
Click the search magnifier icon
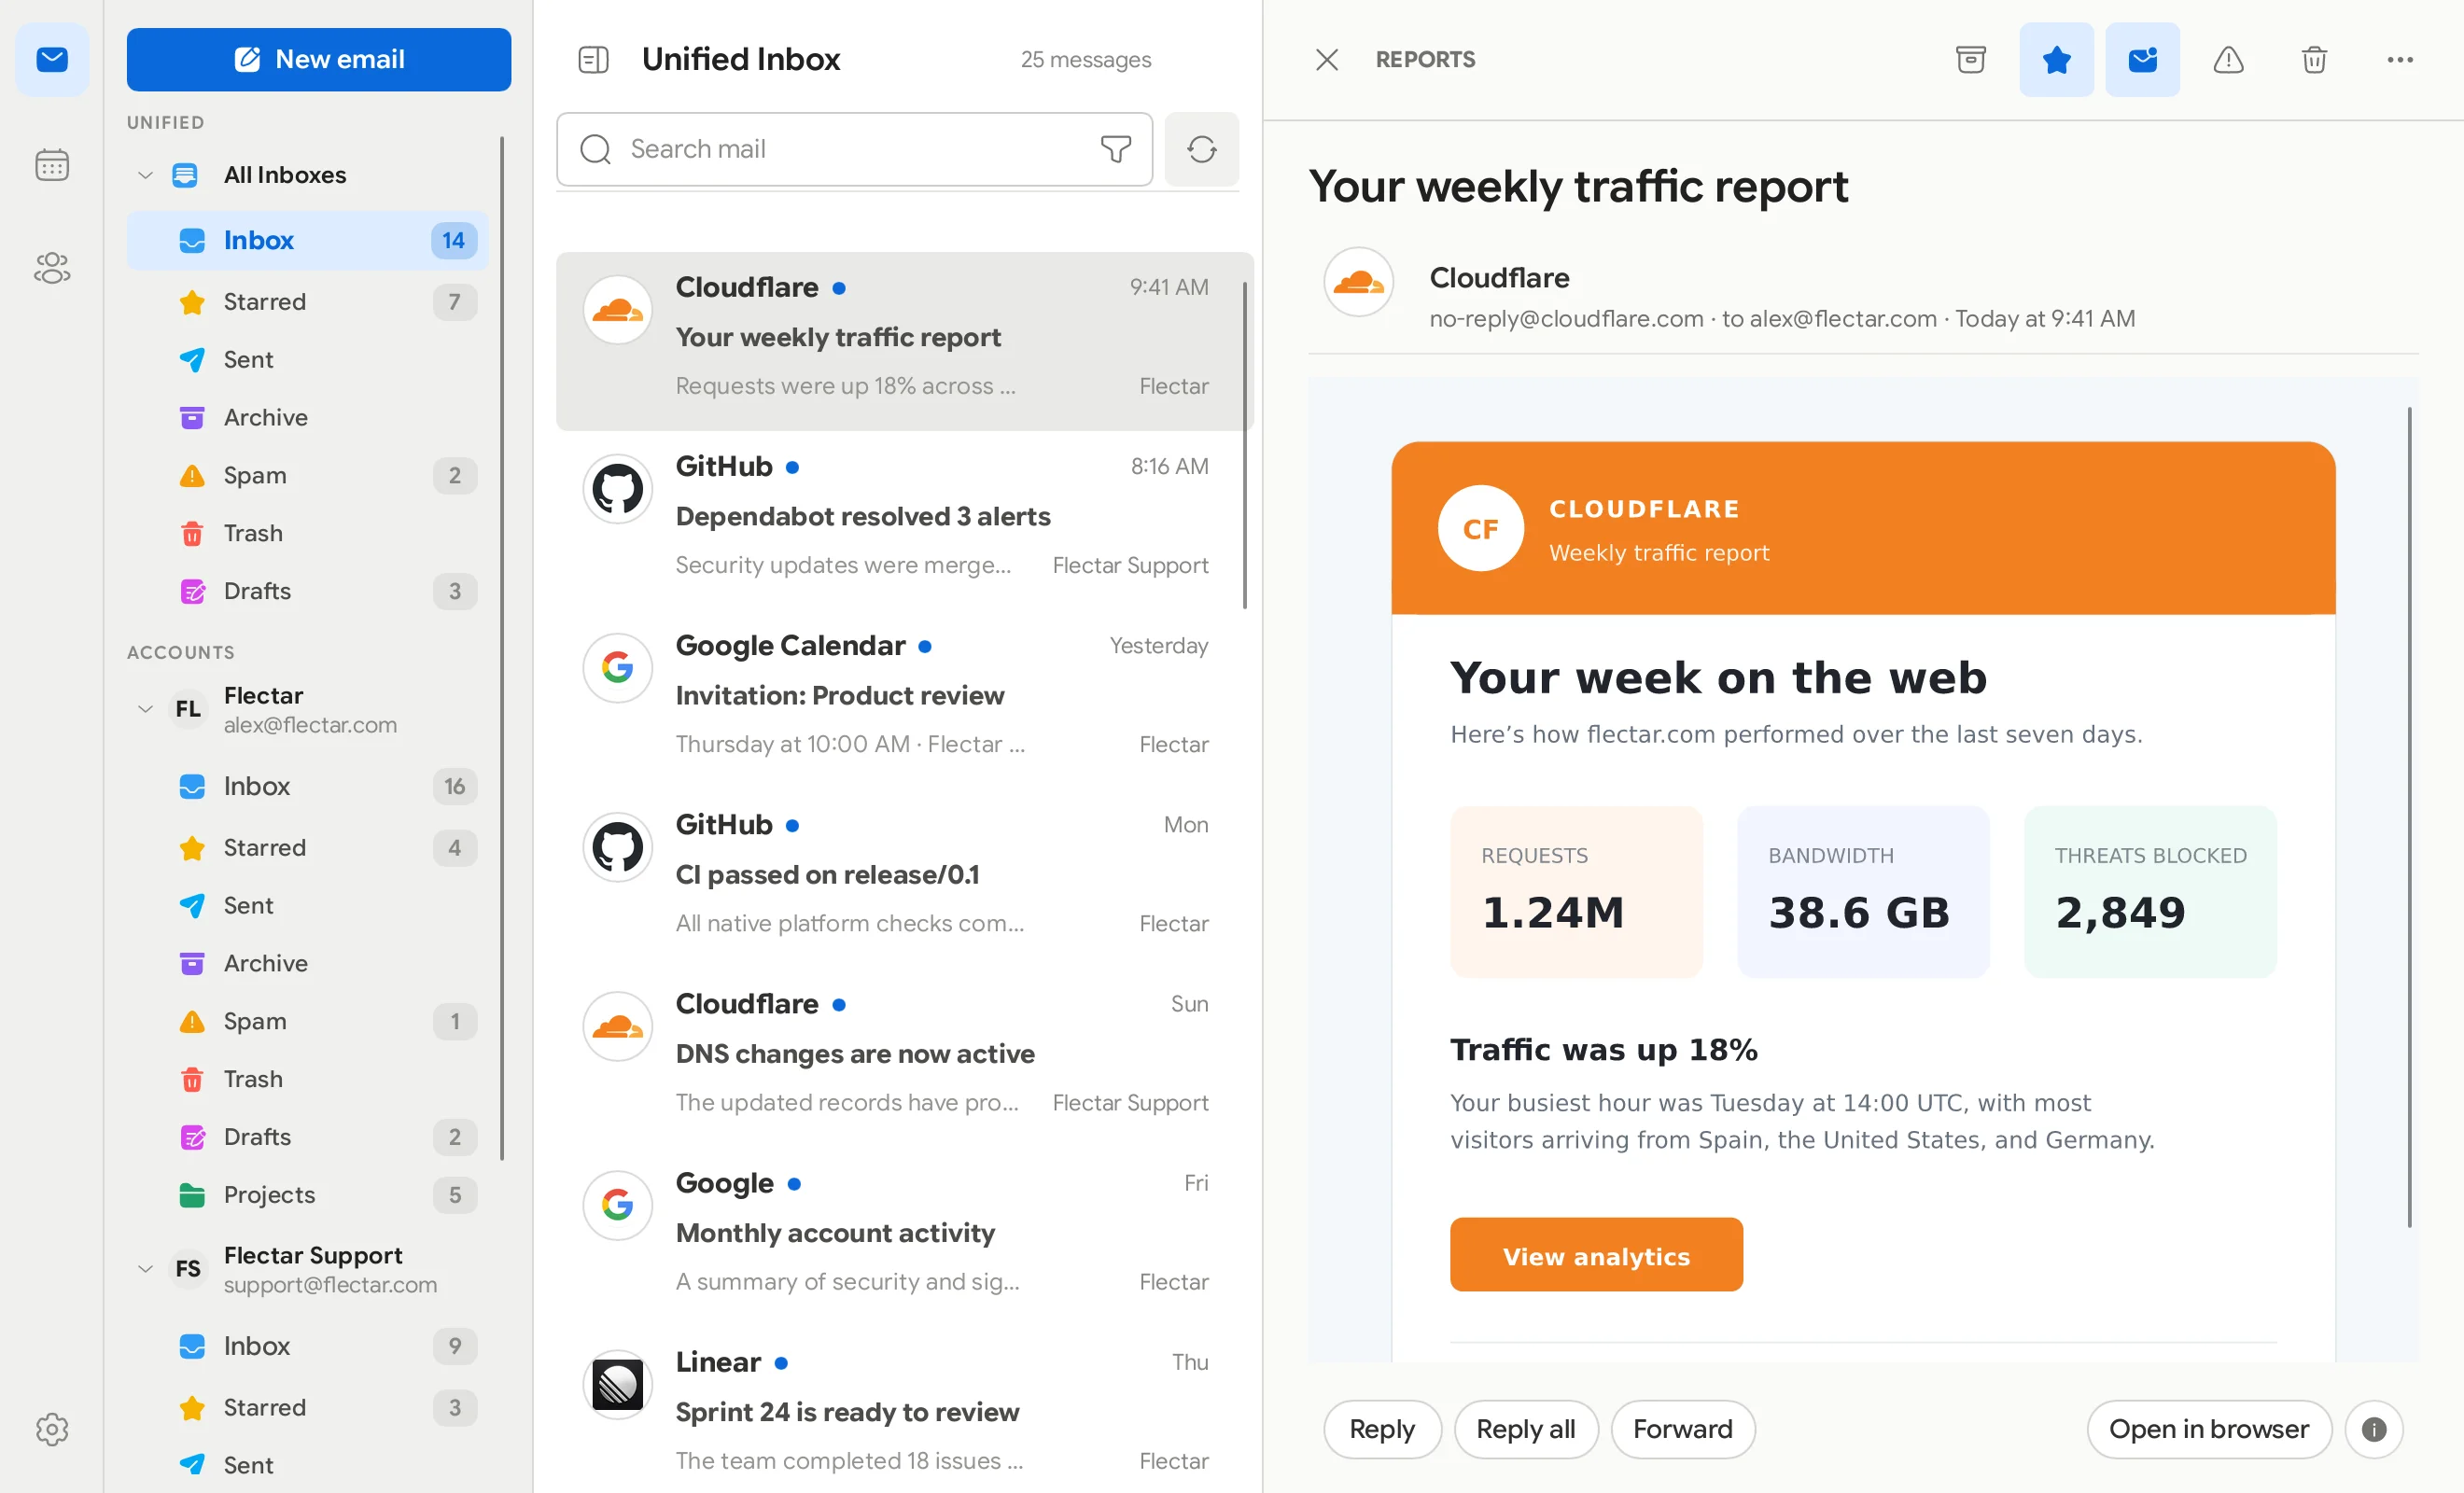click(x=596, y=149)
